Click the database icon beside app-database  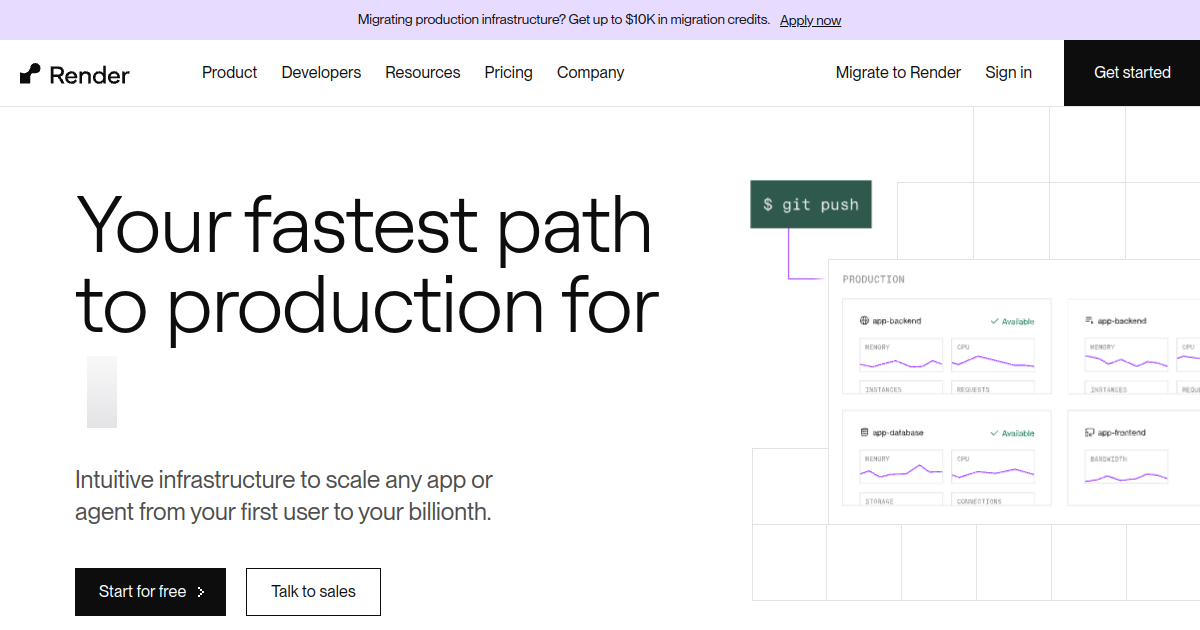(x=864, y=433)
